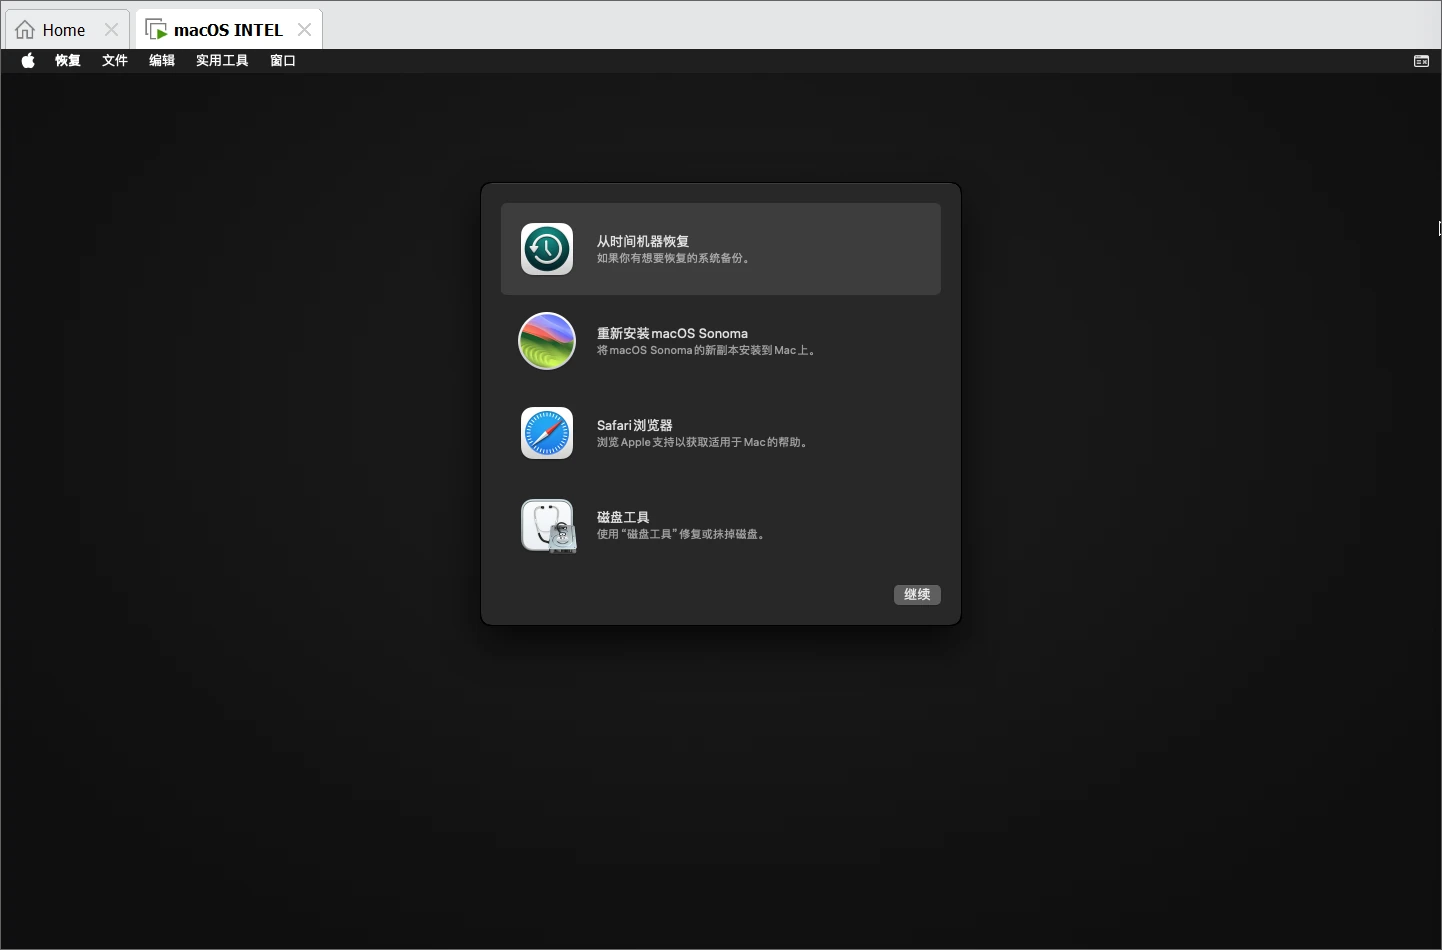The image size is (1442, 950).
Task: Click the macOS Sonoma installer icon
Action: point(547,341)
